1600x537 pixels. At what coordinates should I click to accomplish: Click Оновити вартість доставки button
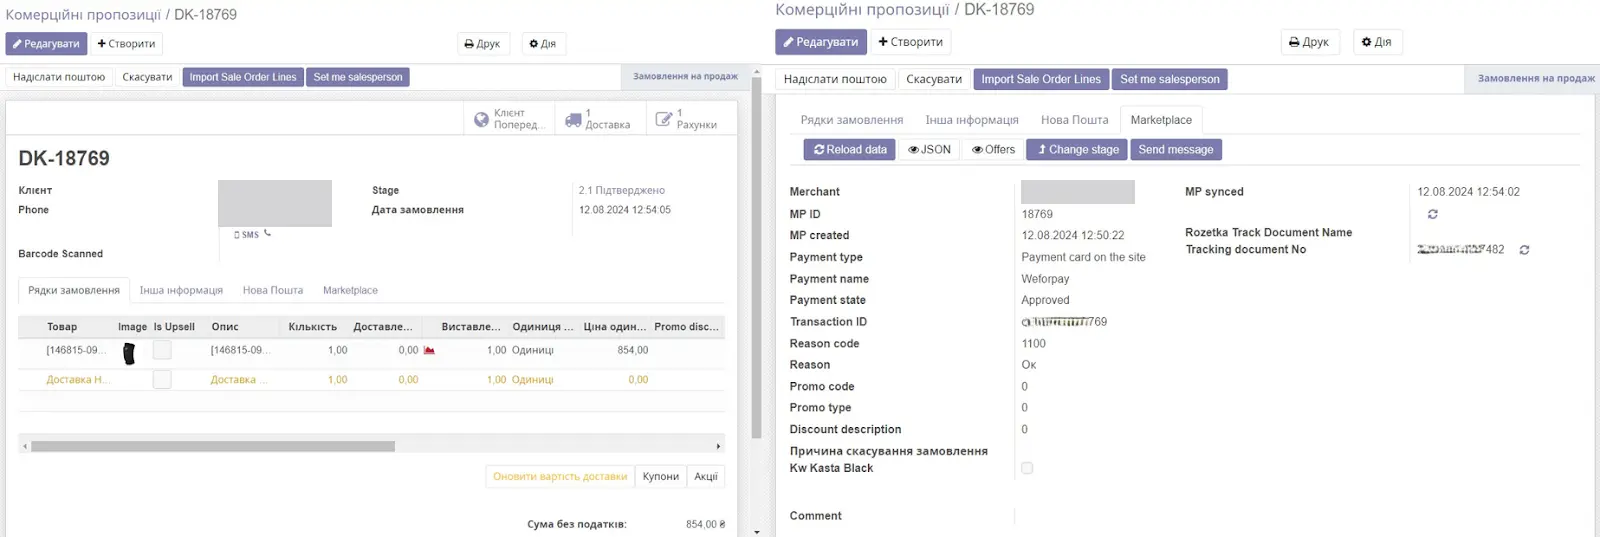(560, 477)
